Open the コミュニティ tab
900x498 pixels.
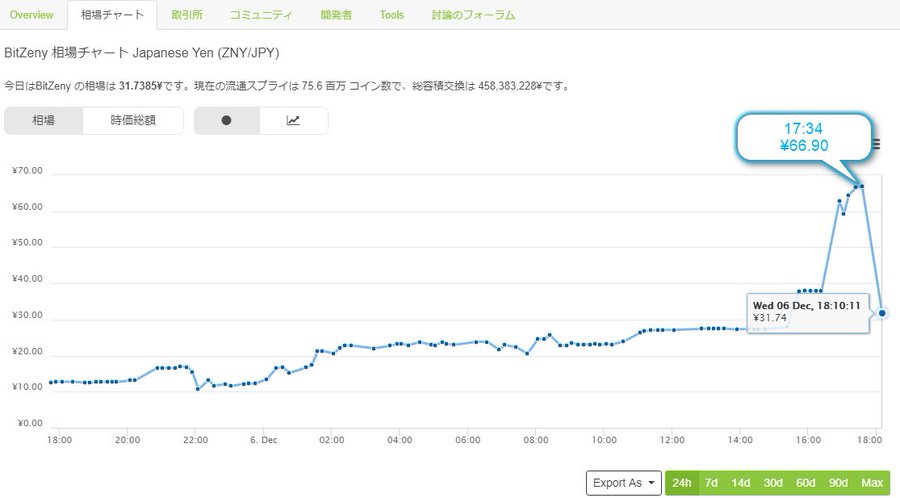click(x=261, y=15)
